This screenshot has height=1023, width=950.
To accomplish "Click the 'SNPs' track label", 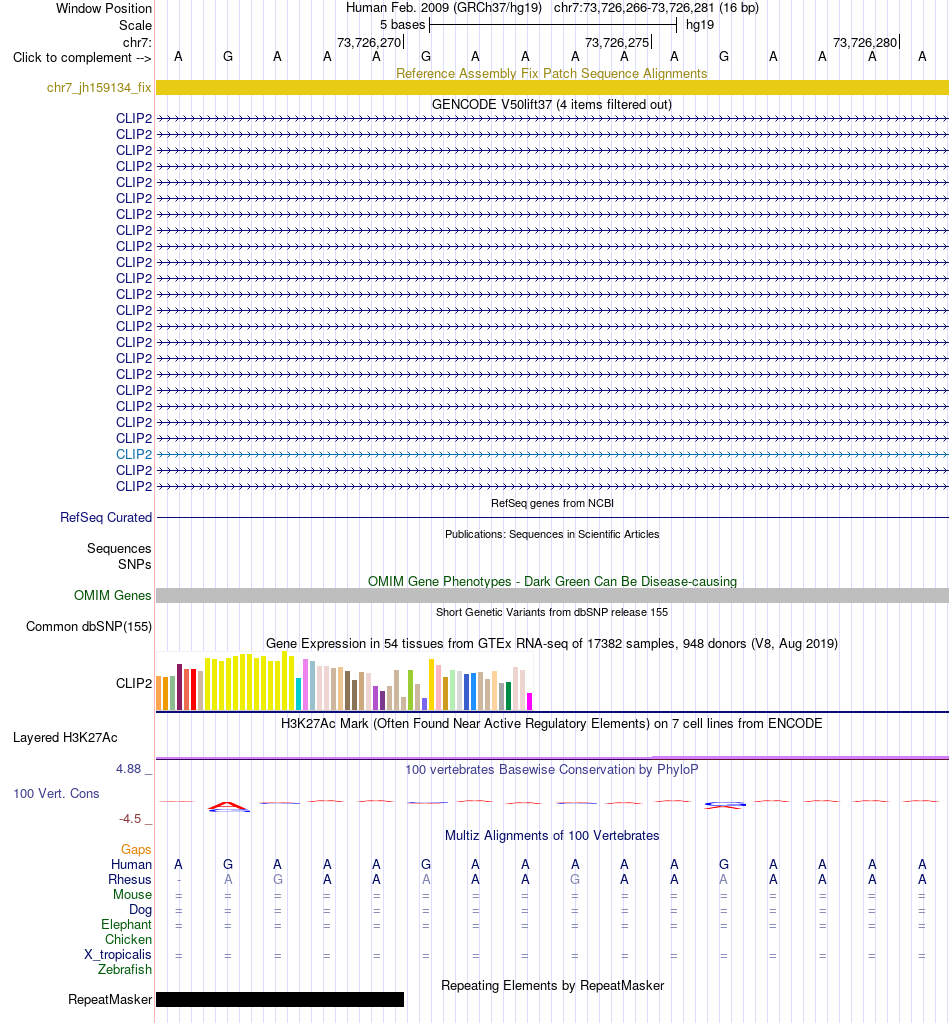I will click(x=134, y=564).
